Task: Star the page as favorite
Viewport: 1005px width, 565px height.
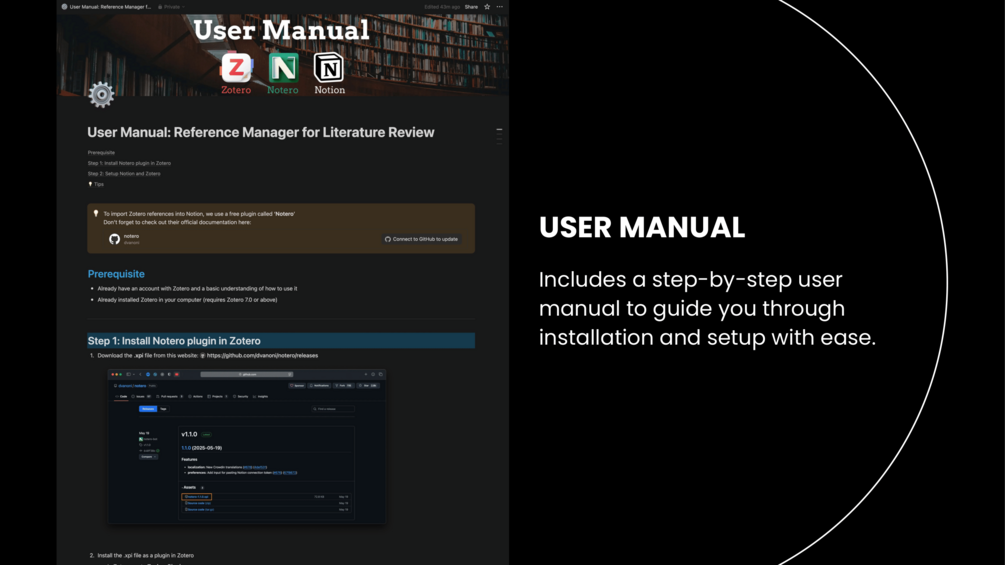Action: pyautogui.click(x=487, y=7)
